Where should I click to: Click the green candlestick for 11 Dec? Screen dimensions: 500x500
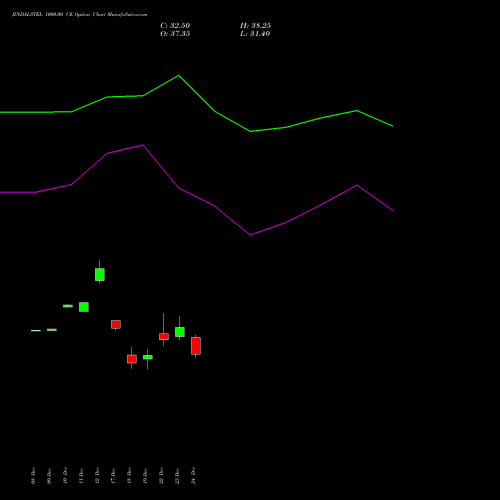click(x=84, y=307)
